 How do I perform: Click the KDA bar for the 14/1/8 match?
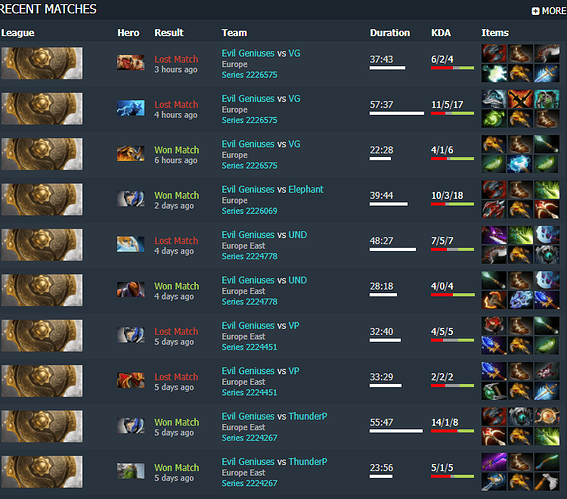pos(452,431)
